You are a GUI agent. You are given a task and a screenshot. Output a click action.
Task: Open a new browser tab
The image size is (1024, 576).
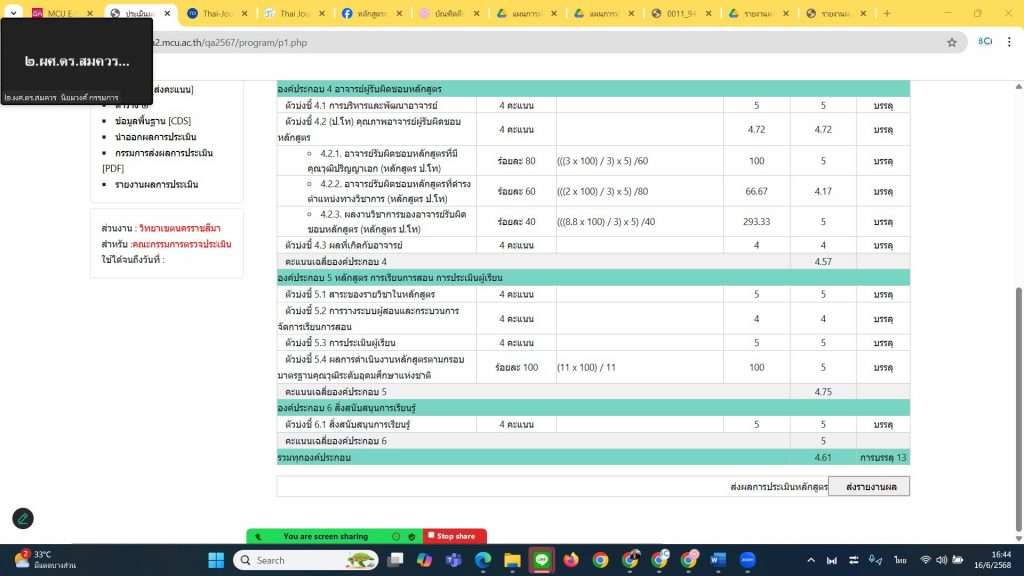coord(887,13)
